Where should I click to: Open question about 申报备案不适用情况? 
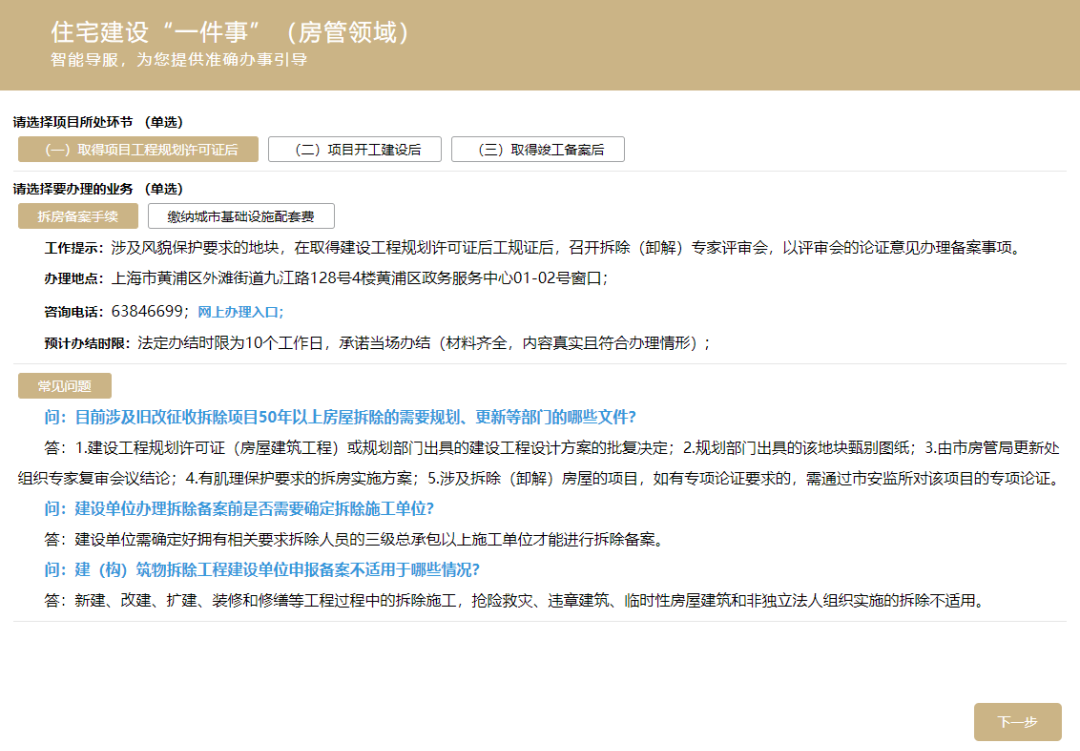pos(262,570)
